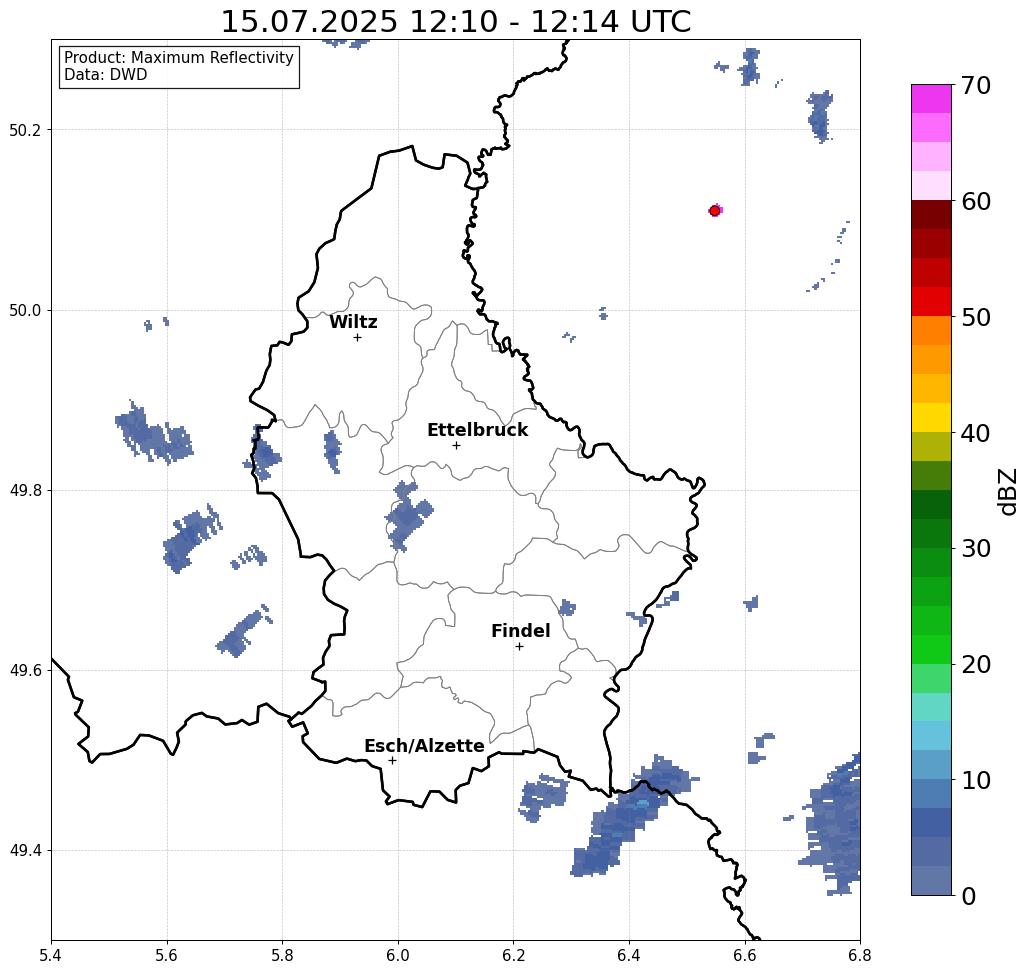1029x973 pixels.
Task: Click the longitude tick label 6.0
Action: tap(398, 955)
